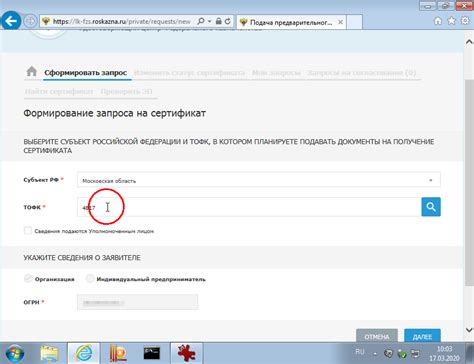Switch to 'Мои запросы' tab
474x364 pixels.
tap(276, 73)
